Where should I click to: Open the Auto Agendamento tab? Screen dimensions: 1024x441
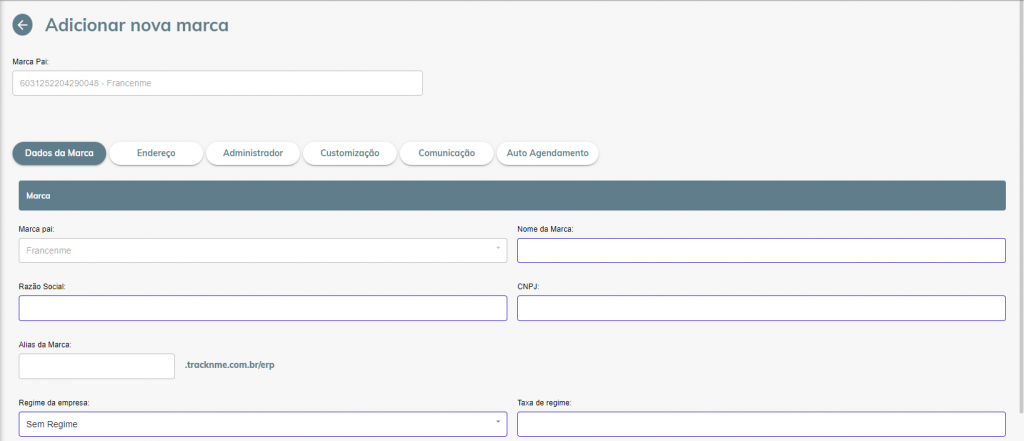548,153
